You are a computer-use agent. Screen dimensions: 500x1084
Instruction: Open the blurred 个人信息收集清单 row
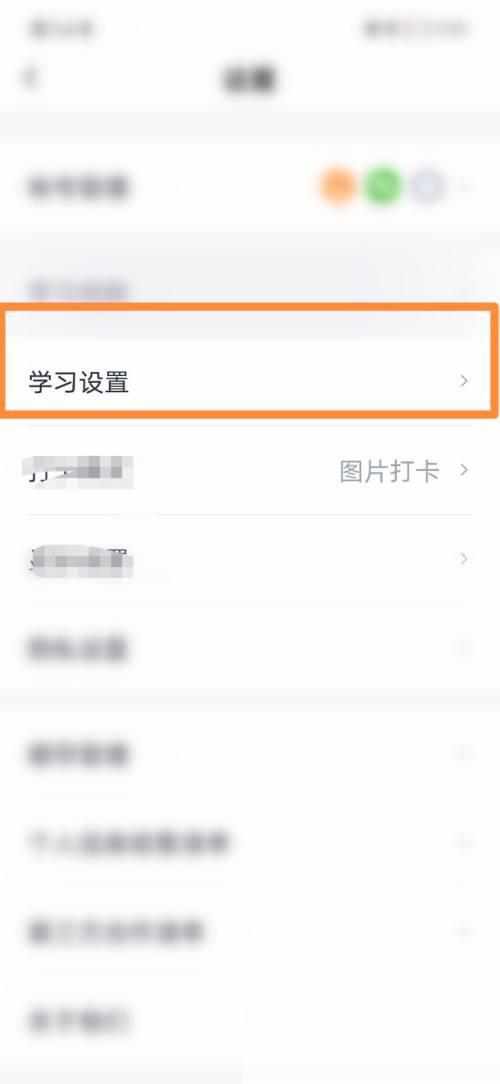click(250, 843)
